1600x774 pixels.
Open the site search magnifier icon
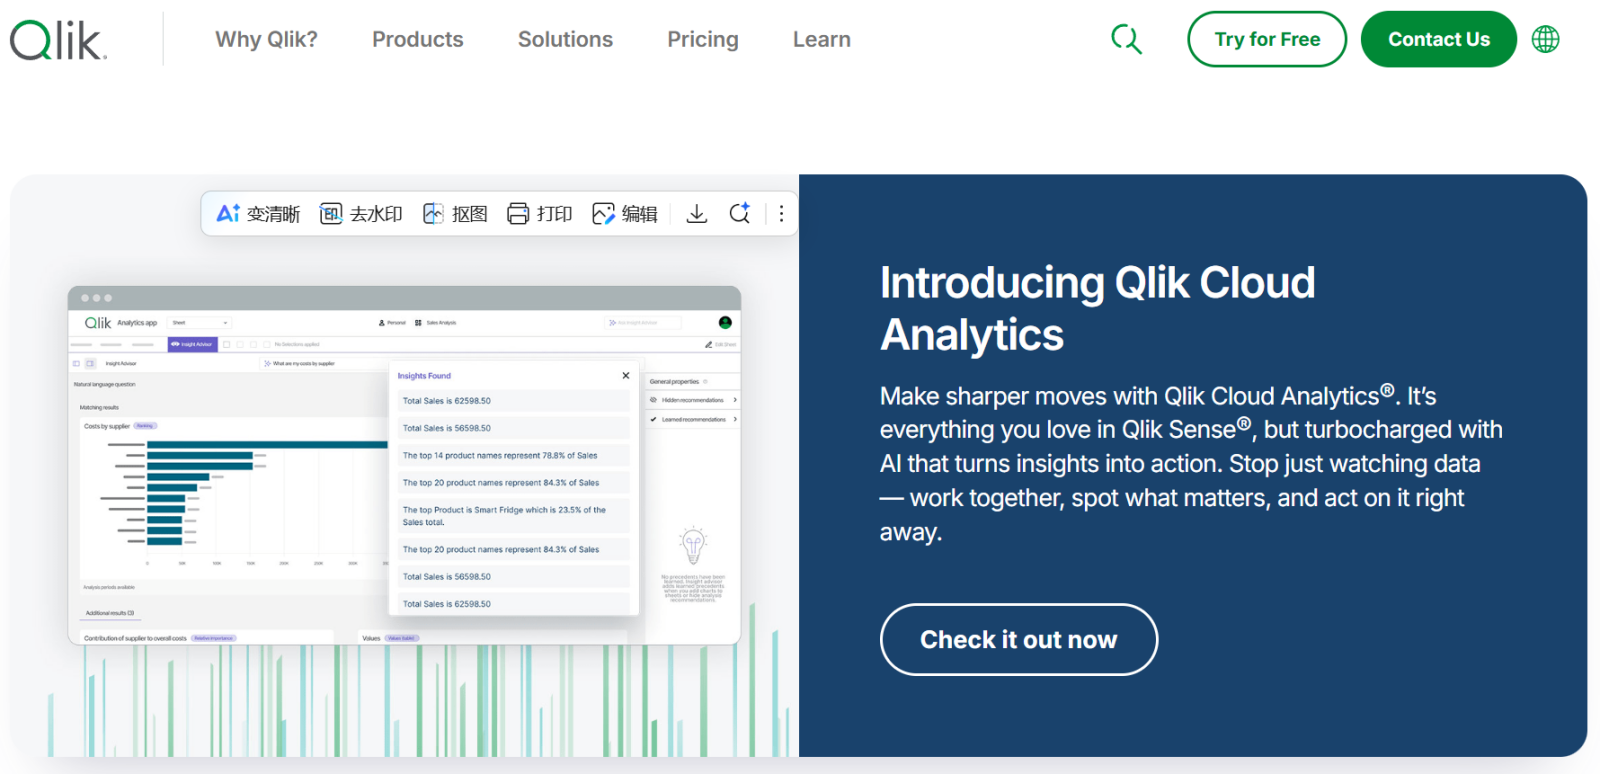1126,39
